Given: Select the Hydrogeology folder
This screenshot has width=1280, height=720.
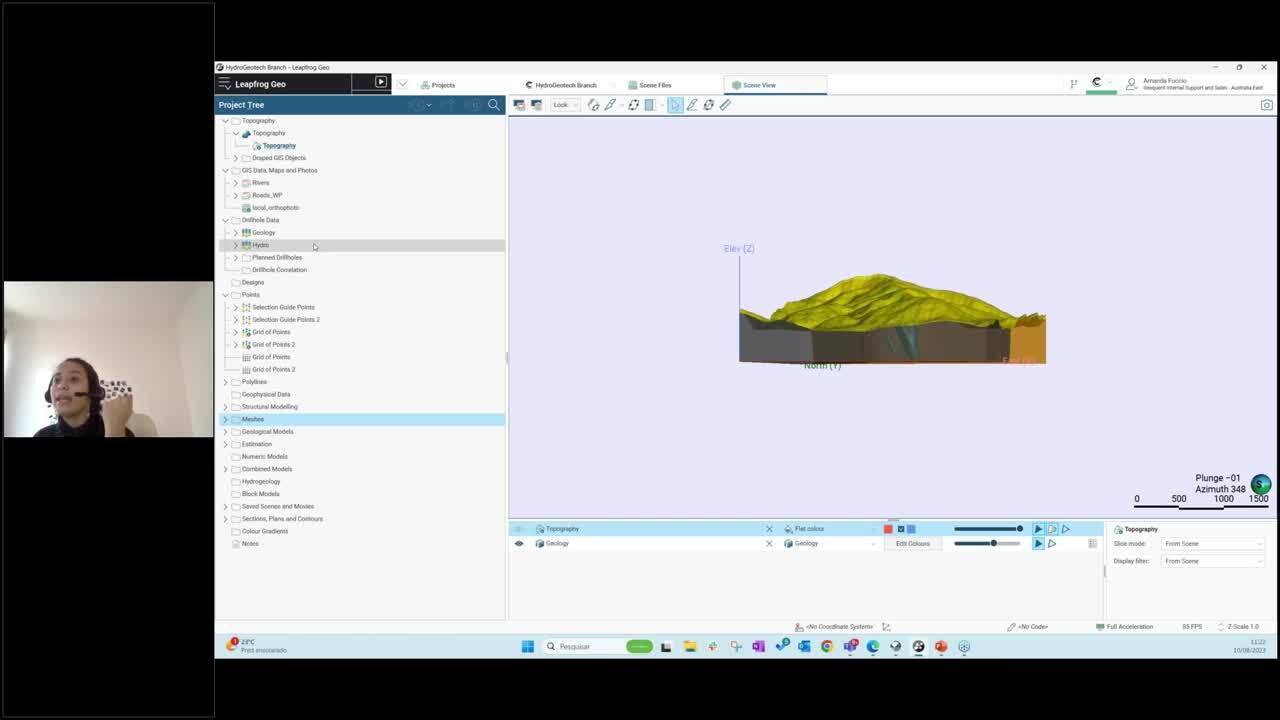Looking at the screenshot, I should tap(260, 481).
